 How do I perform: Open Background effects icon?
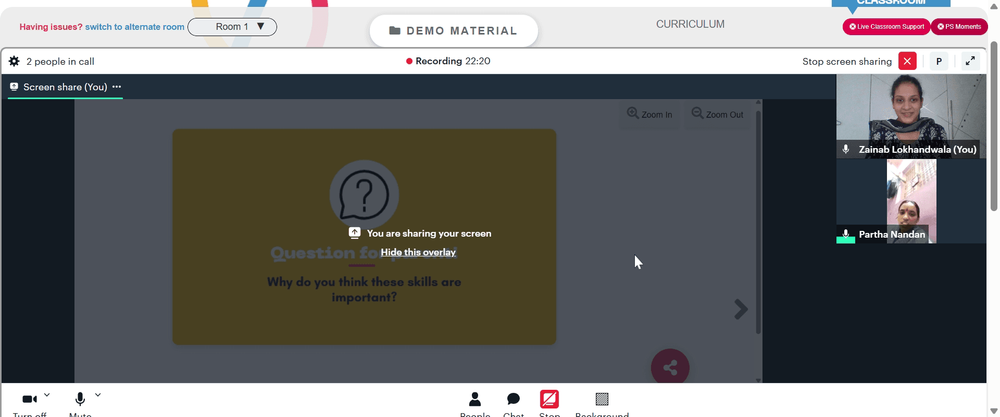(601, 399)
